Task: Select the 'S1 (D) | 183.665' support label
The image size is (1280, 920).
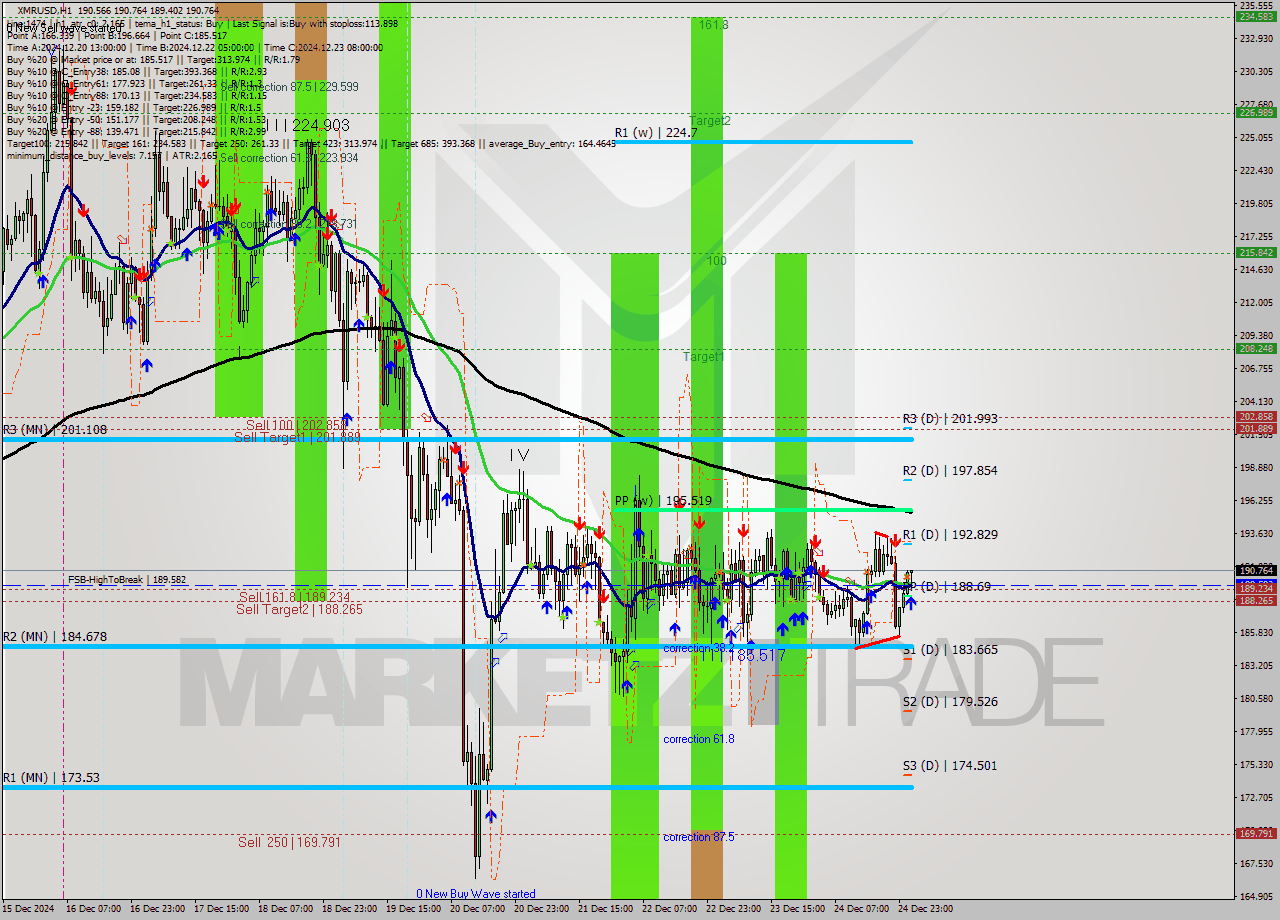Action: [949, 650]
